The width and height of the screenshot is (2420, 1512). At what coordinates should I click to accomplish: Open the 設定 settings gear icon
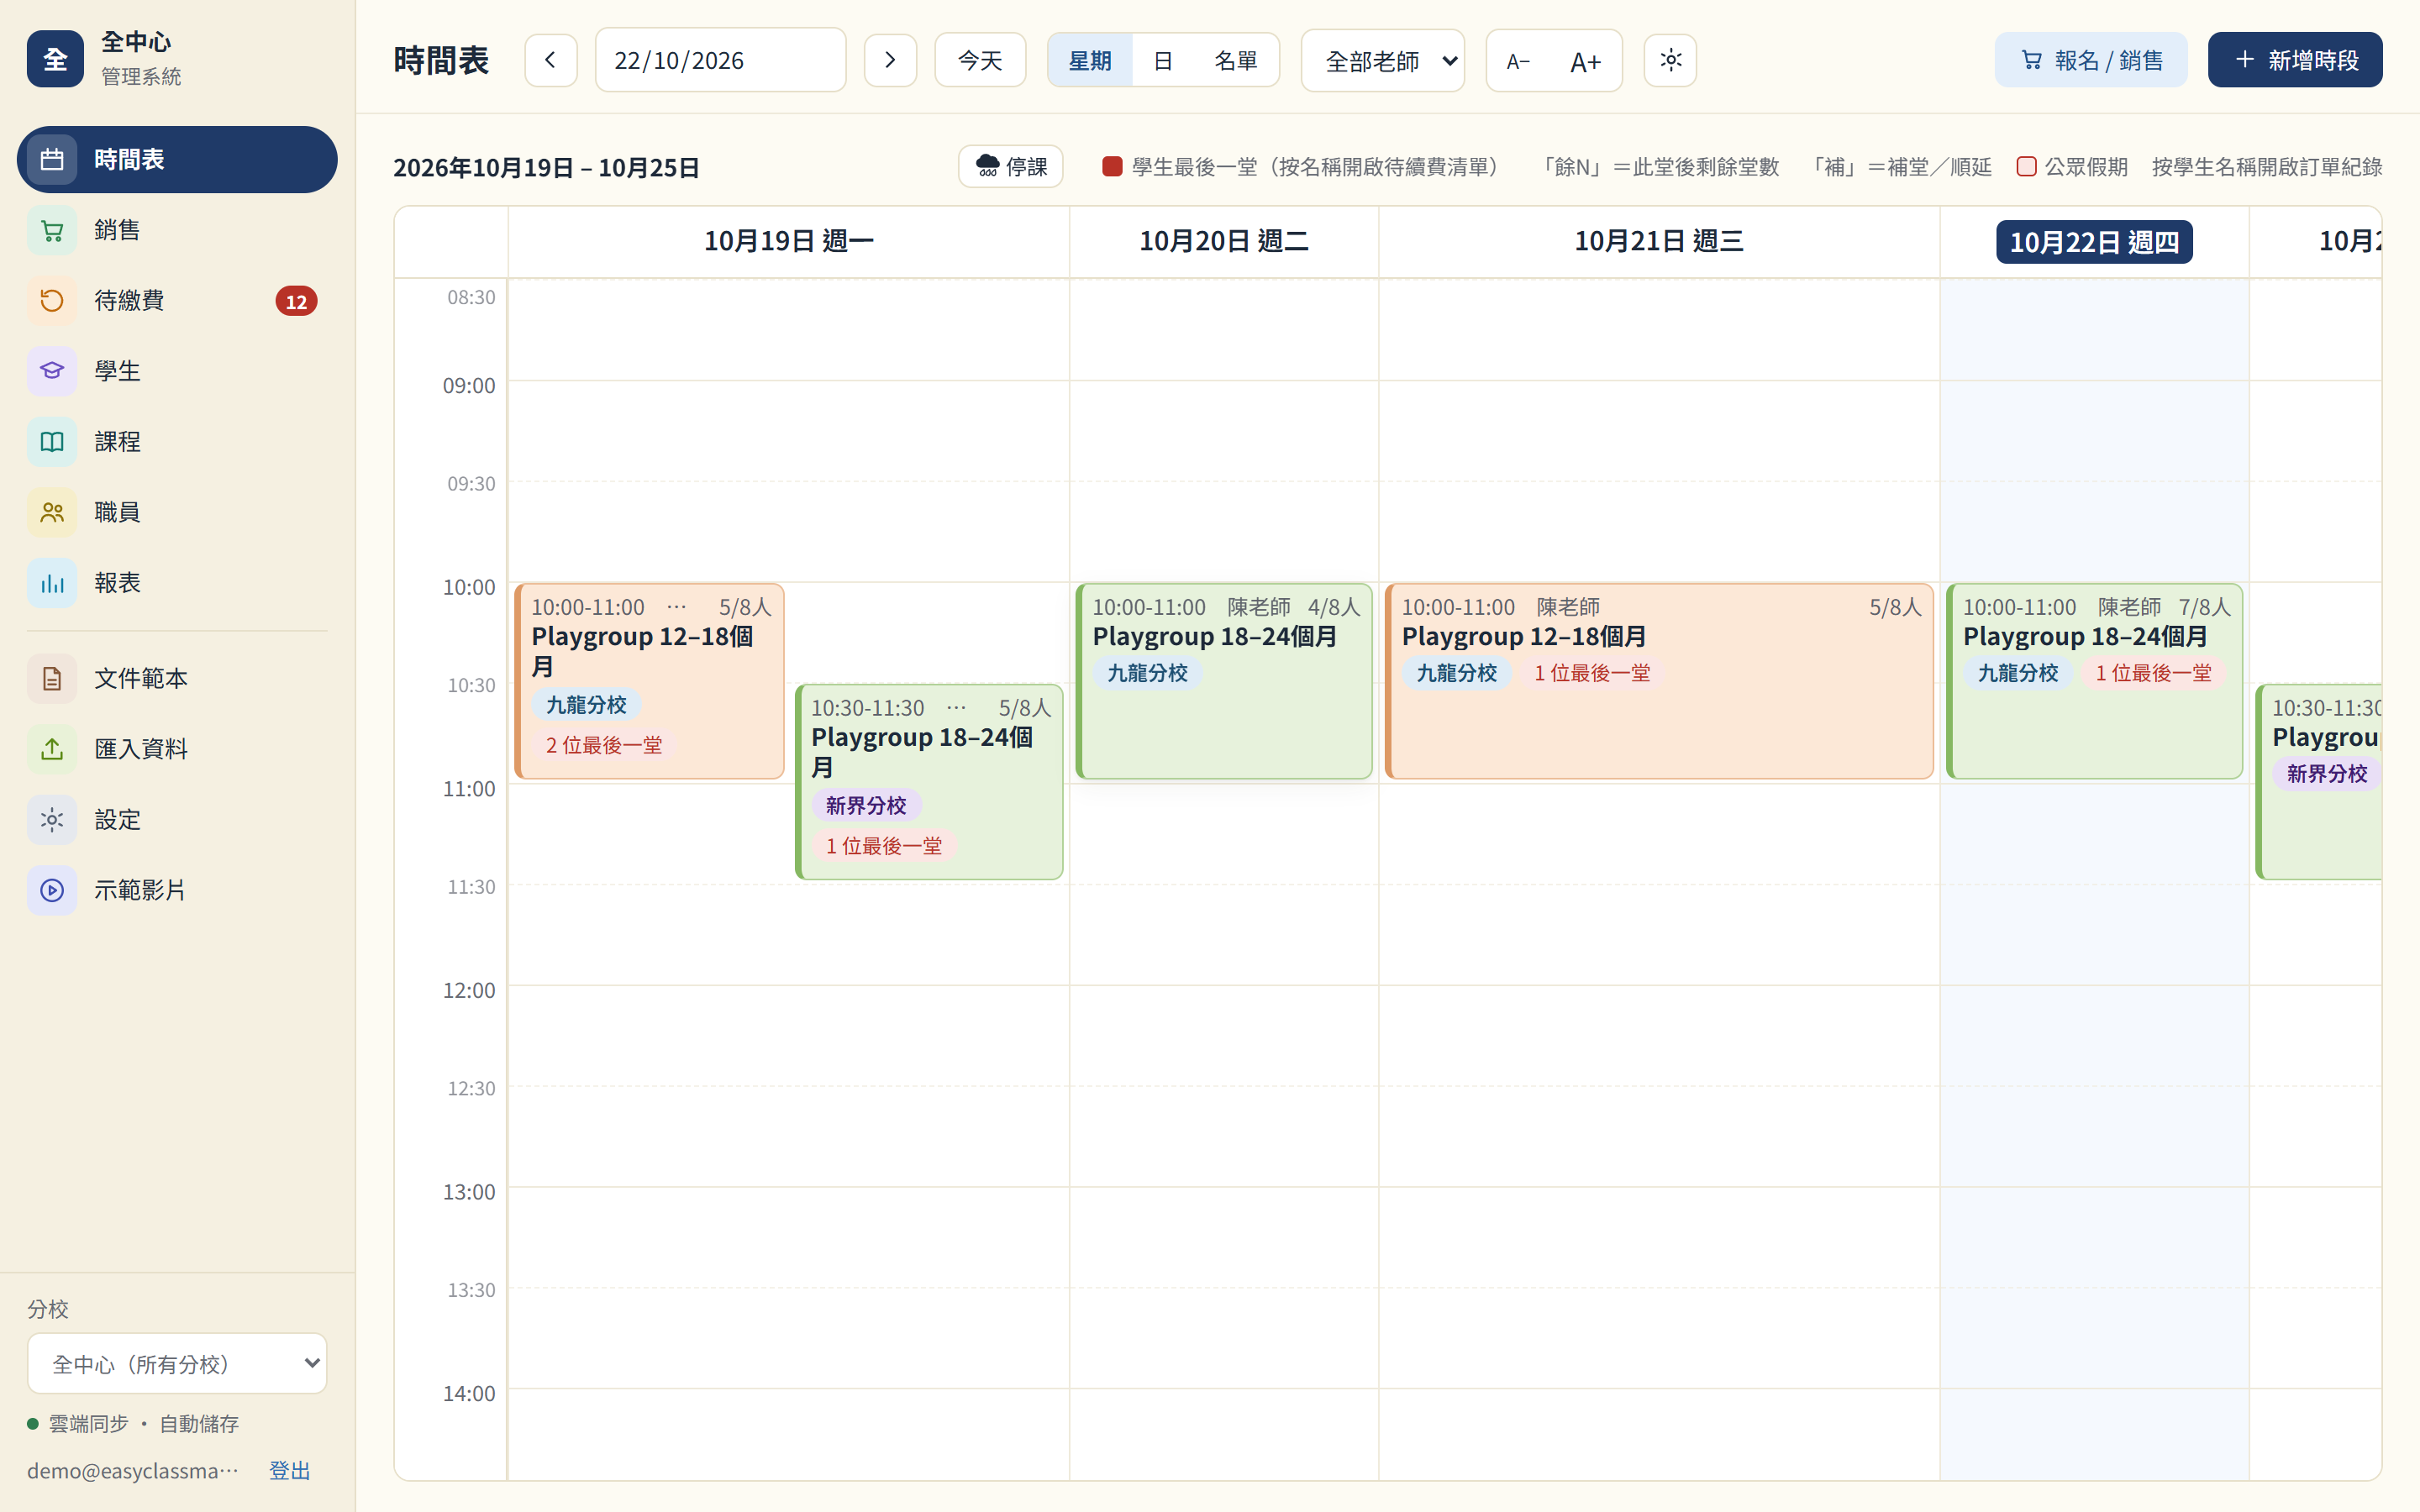pos(52,820)
